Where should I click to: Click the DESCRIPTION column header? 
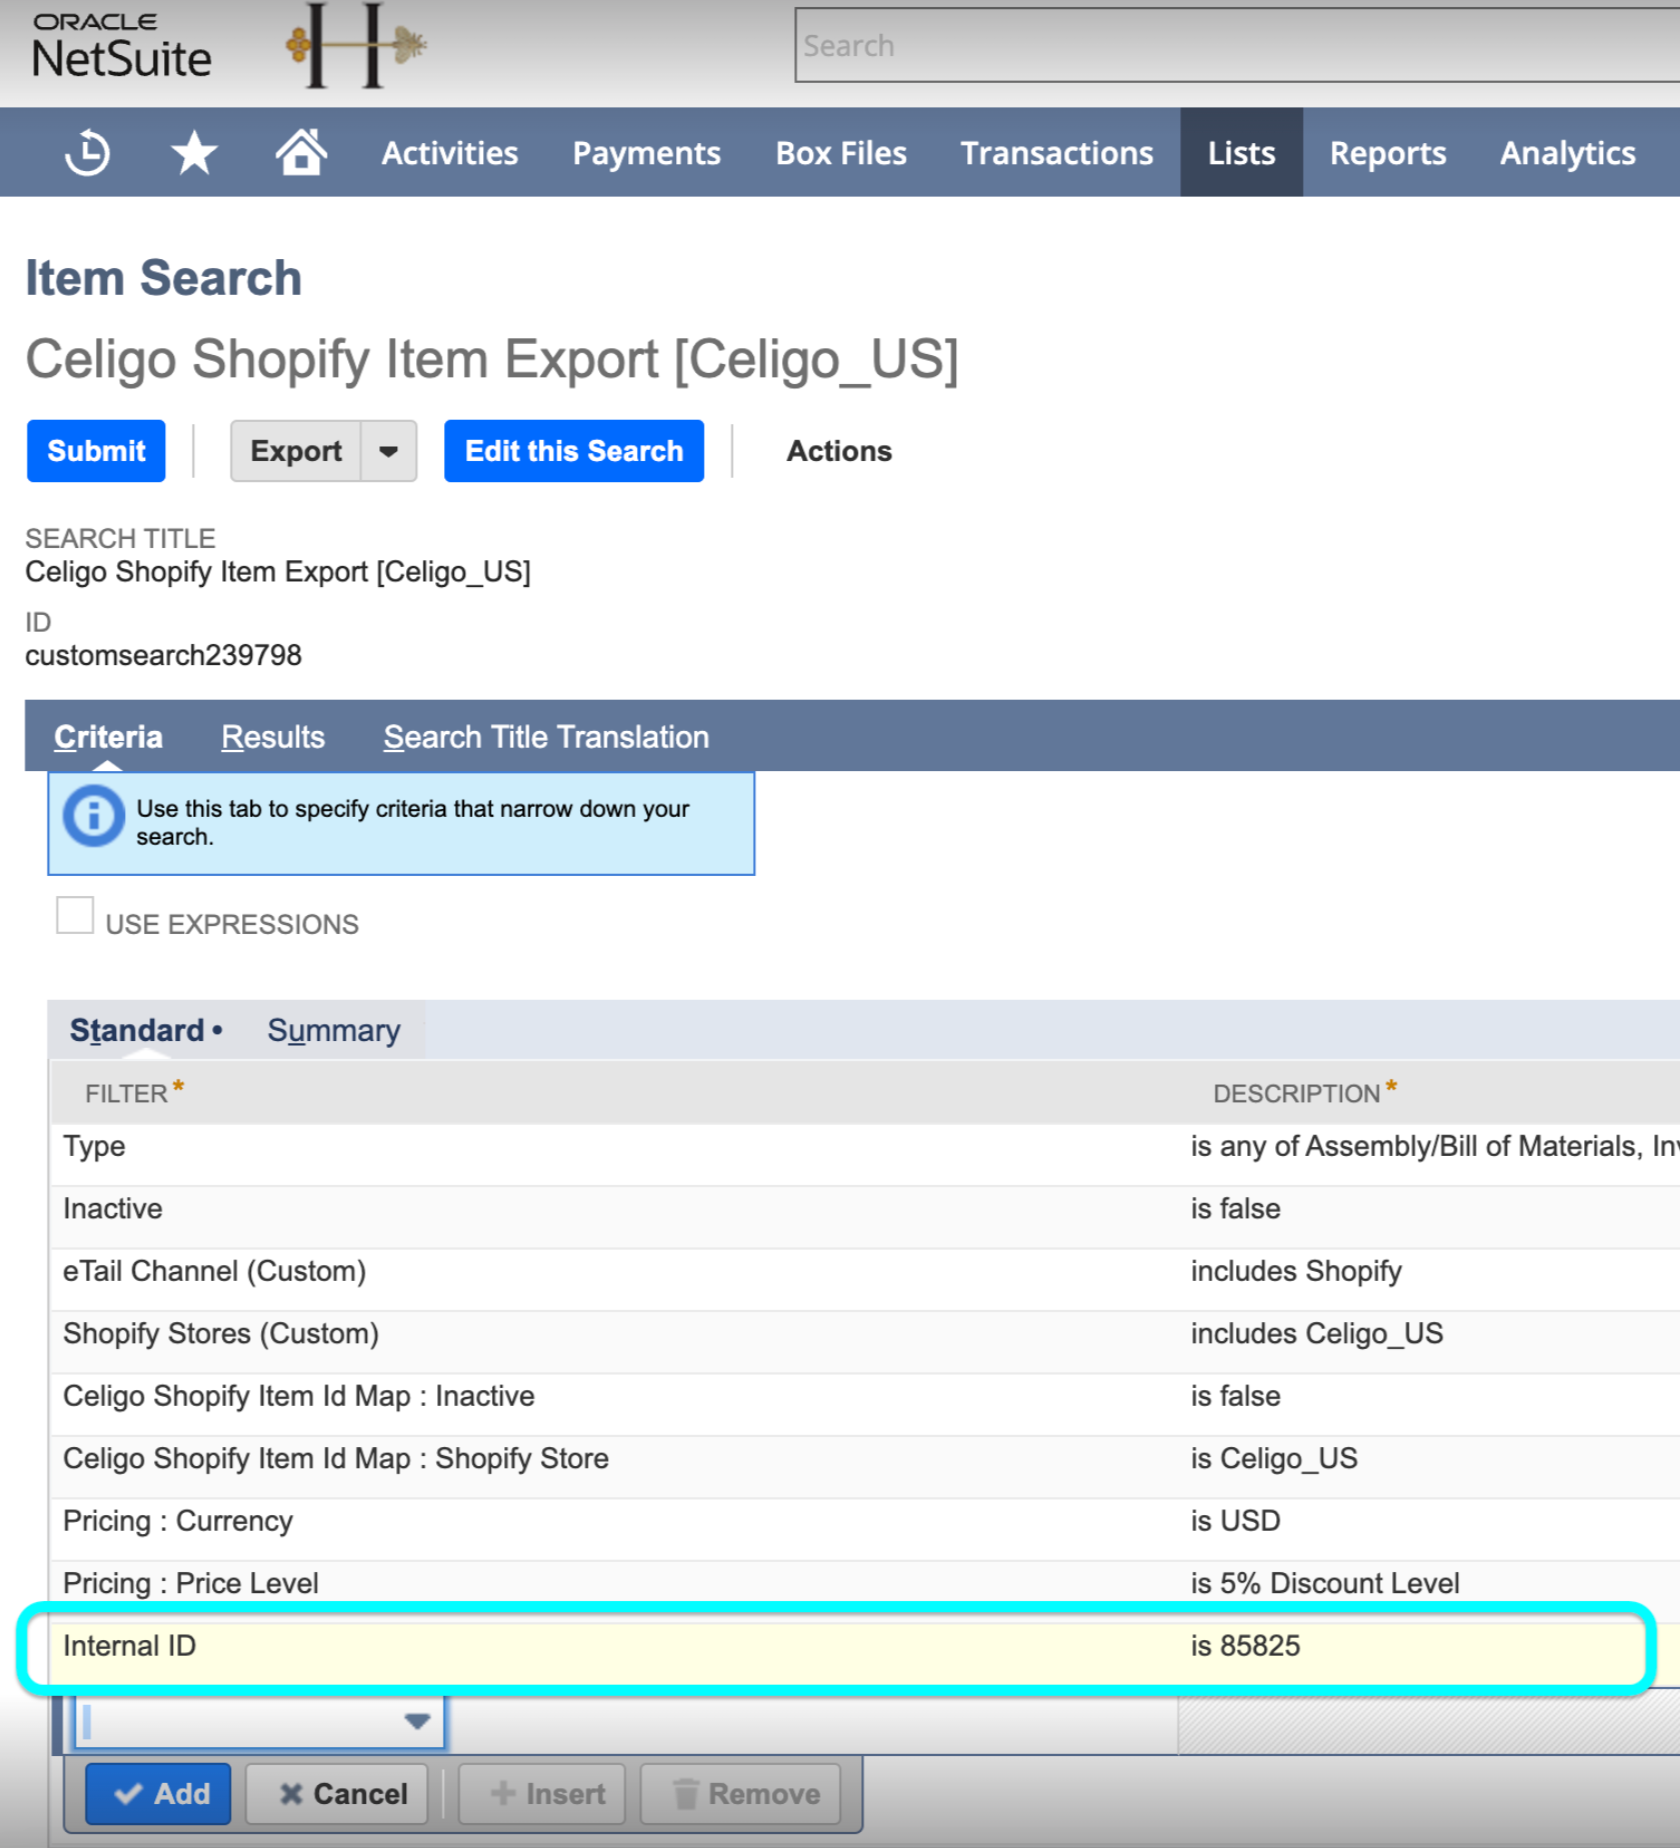point(1296,1094)
